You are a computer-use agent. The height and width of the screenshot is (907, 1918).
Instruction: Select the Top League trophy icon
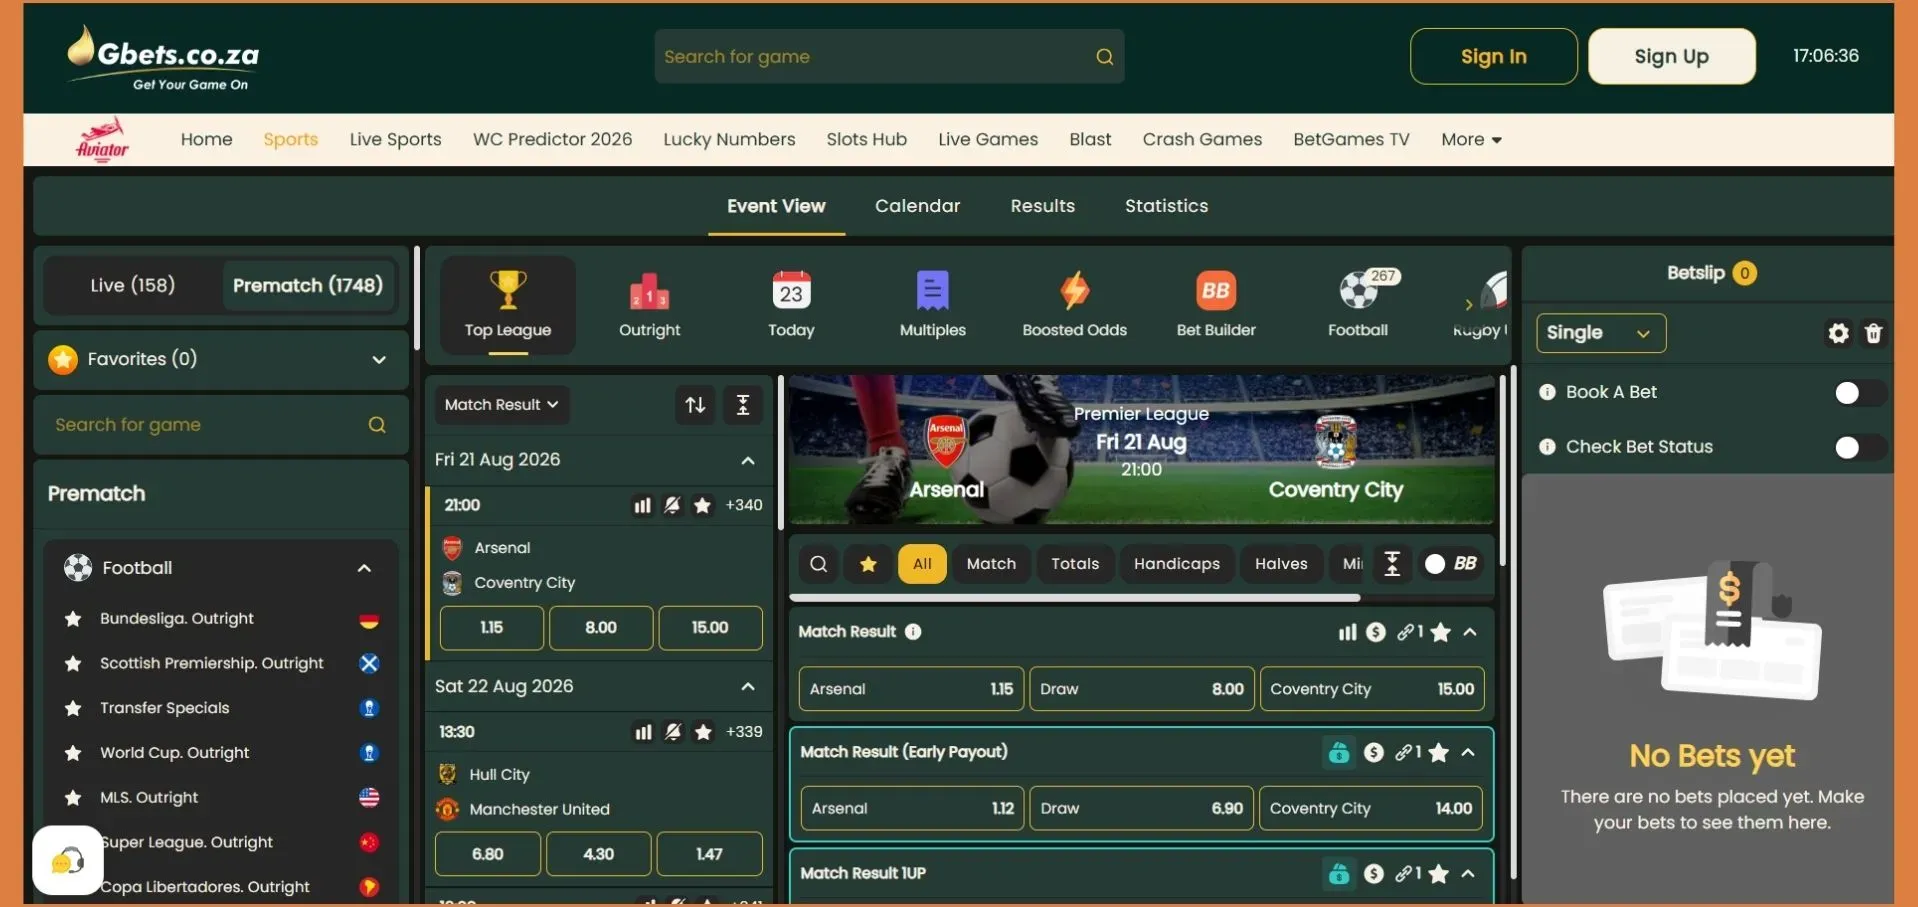pos(508,290)
